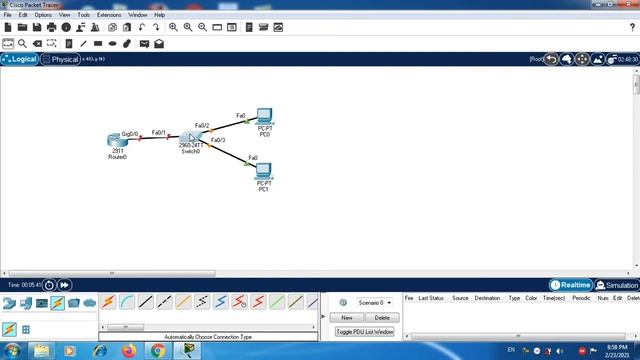Redo the last action
Viewport: 640px width, 360px height.
156,27
